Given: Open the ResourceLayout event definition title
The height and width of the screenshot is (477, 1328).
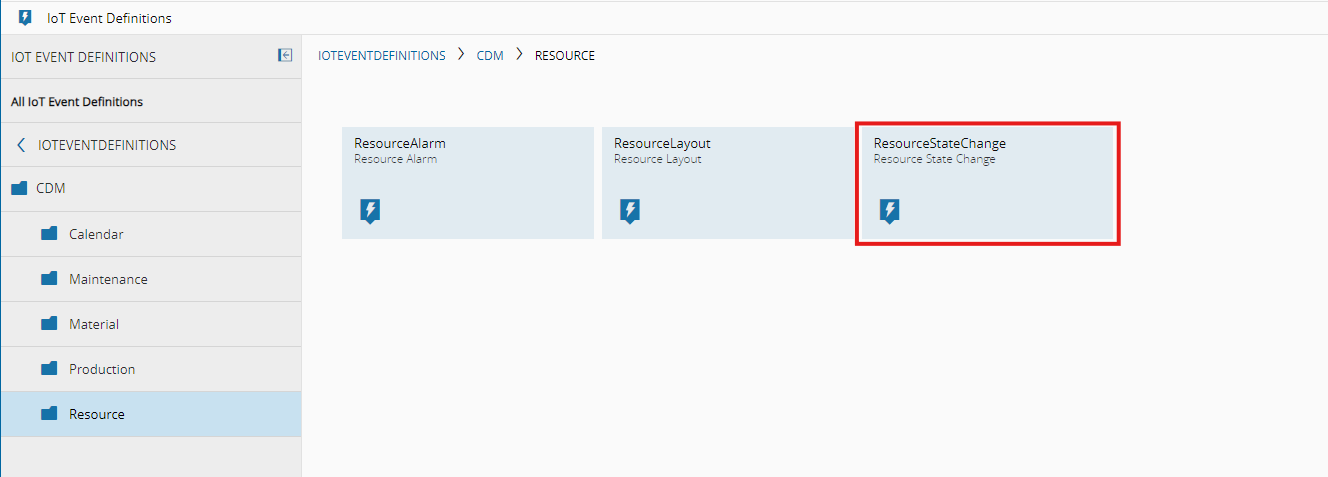Looking at the screenshot, I should click(x=662, y=143).
